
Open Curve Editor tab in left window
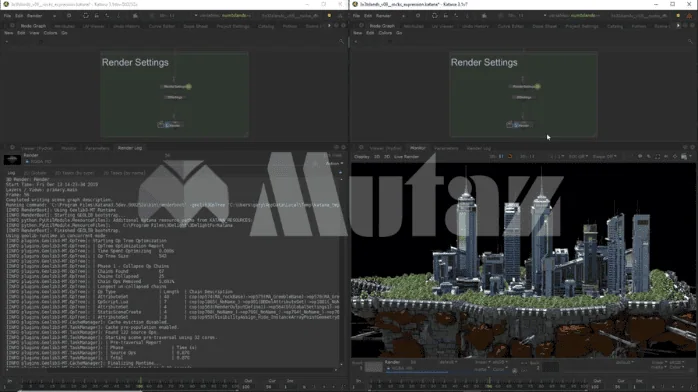click(x=162, y=26)
